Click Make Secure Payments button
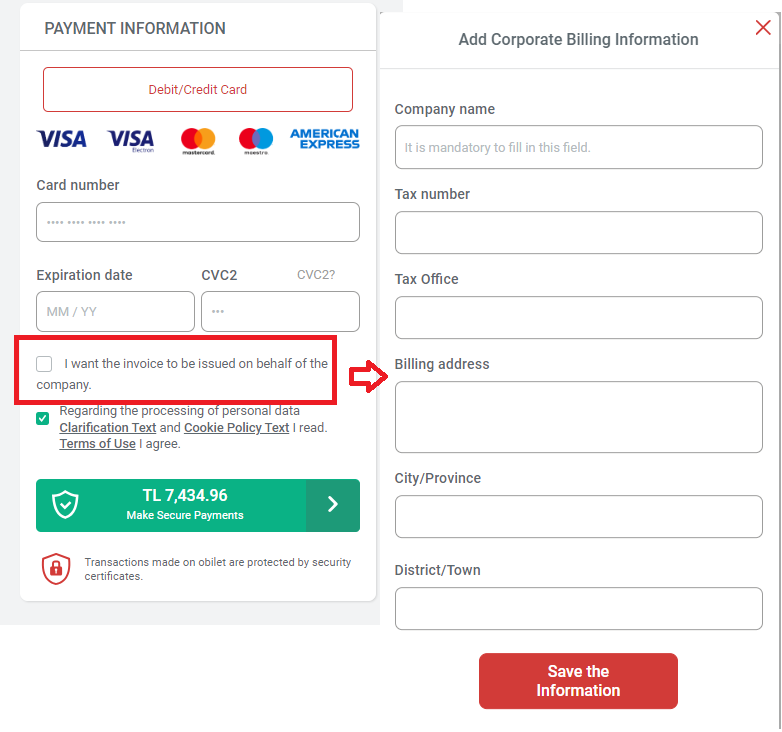Image resolution: width=782 pixels, height=732 pixels. [198, 506]
